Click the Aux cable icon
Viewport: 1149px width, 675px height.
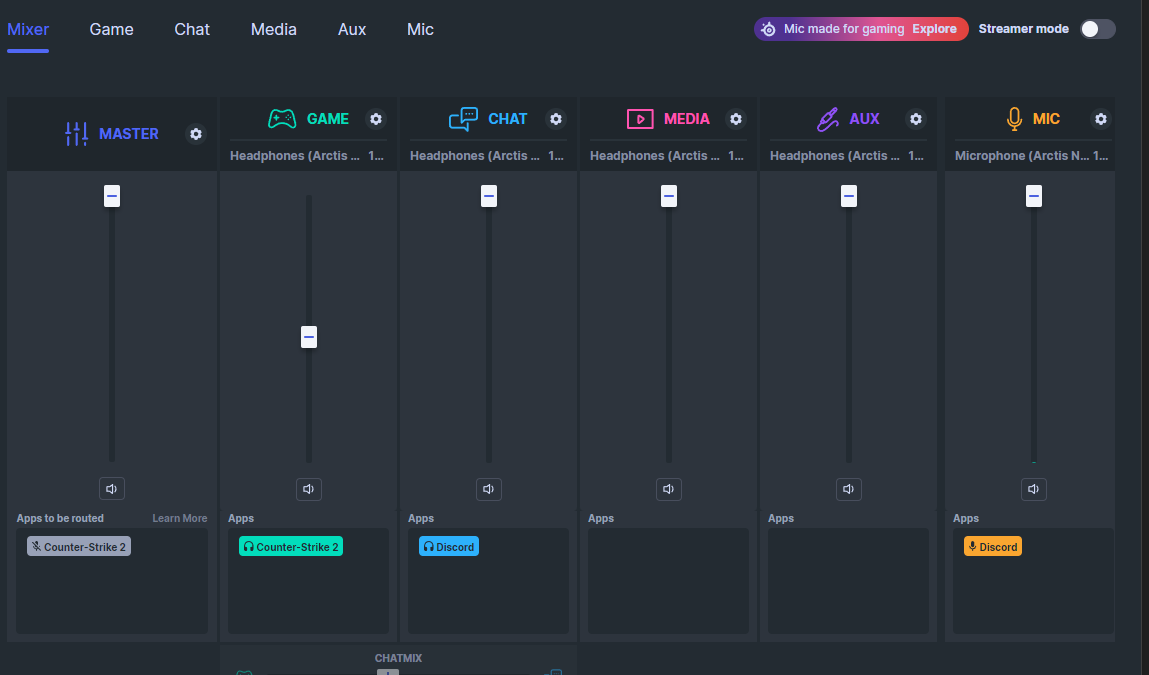(827, 119)
